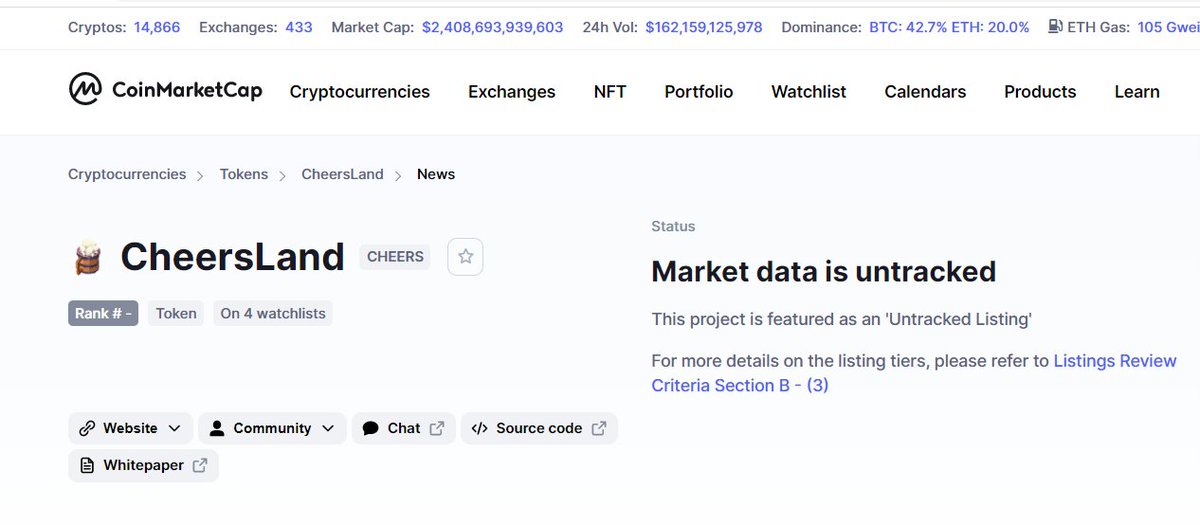Image resolution: width=1200 pixels, height=525 pixels.
Task: Click the Untracked Listing description text
Action: point(841,319)
